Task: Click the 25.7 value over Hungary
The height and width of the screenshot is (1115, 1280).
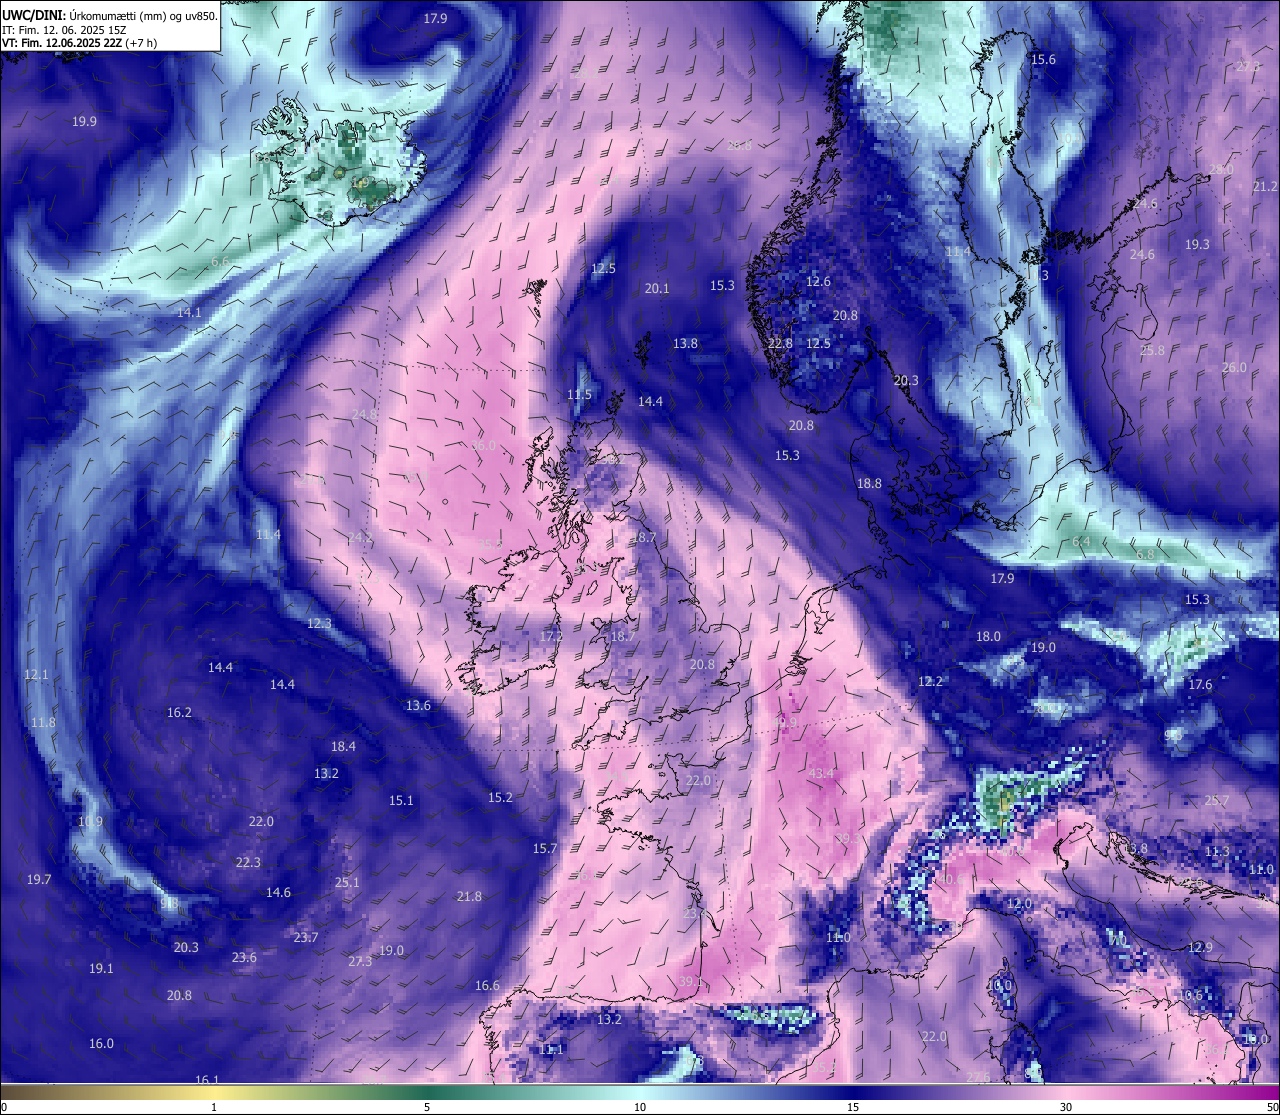Action: tap(1217, 801)
